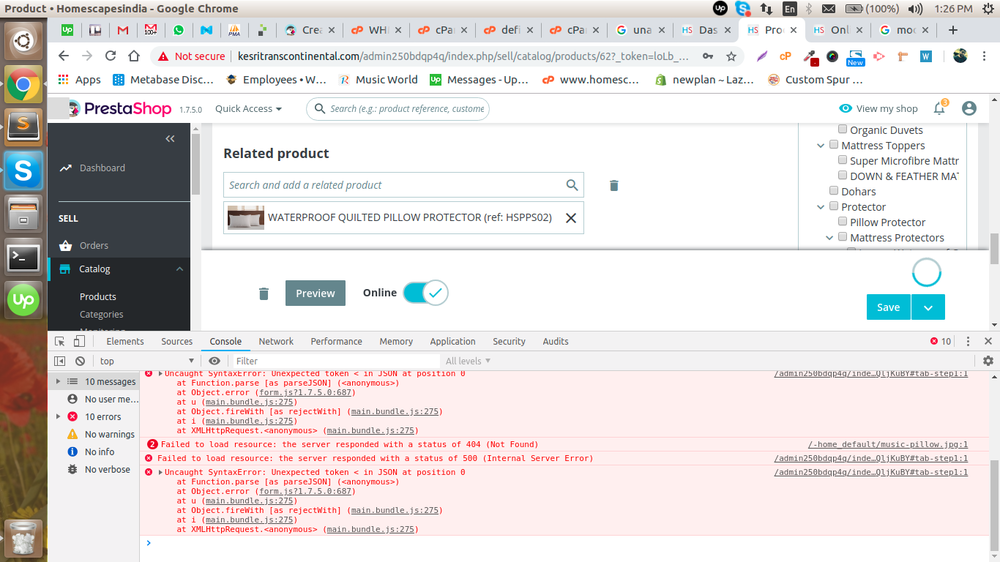Clear the console with the block icon
This screenshot has height=562, width=1000.
coord(80,361)
